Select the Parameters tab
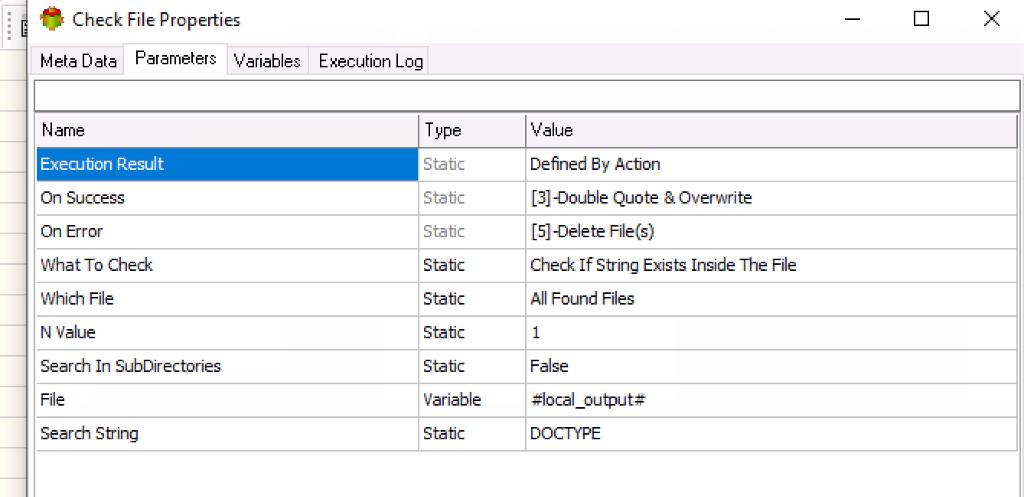The image size is (1024, 497). pos(176,59)
